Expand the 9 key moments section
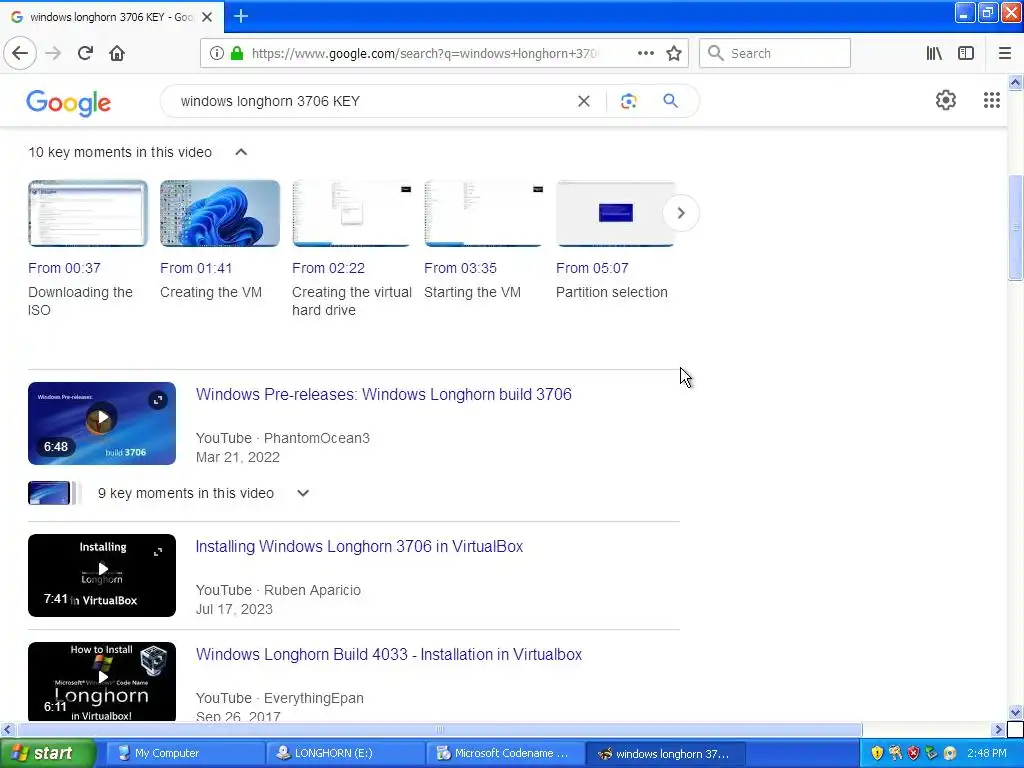This screenshot has width=1024, height=768. [303, 493]
